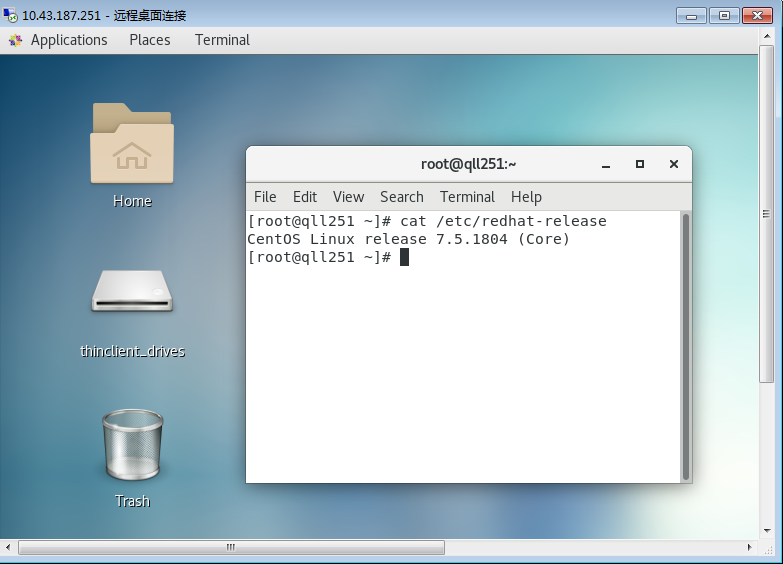
Task: Click the scroll down arrow of remote desktop
Action: pyautogui.click(x=767, y=531)
